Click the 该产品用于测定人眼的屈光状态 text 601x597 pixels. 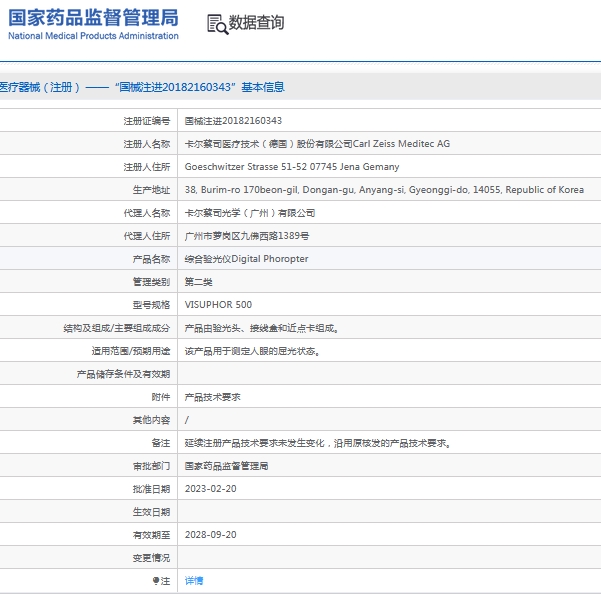click(252, 351)
